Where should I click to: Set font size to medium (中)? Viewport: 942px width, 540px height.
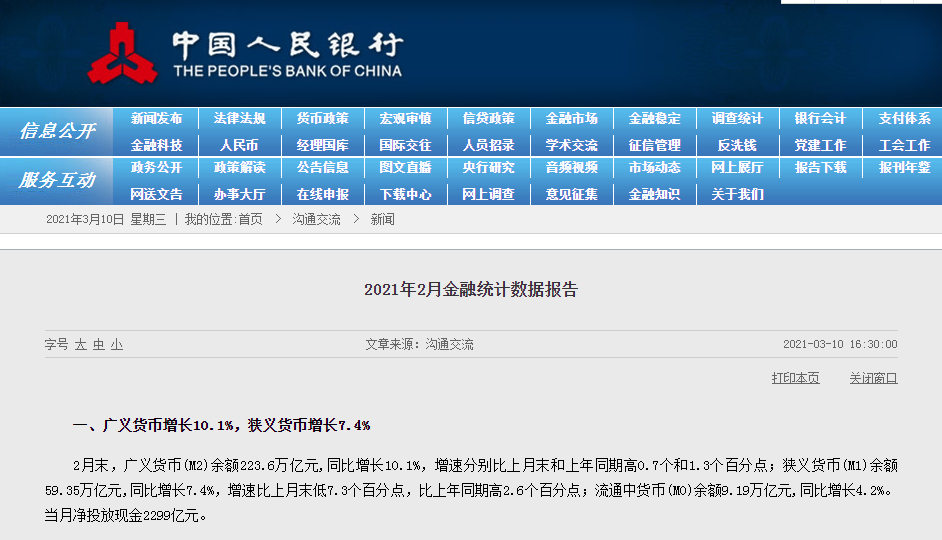pos(99,345)
